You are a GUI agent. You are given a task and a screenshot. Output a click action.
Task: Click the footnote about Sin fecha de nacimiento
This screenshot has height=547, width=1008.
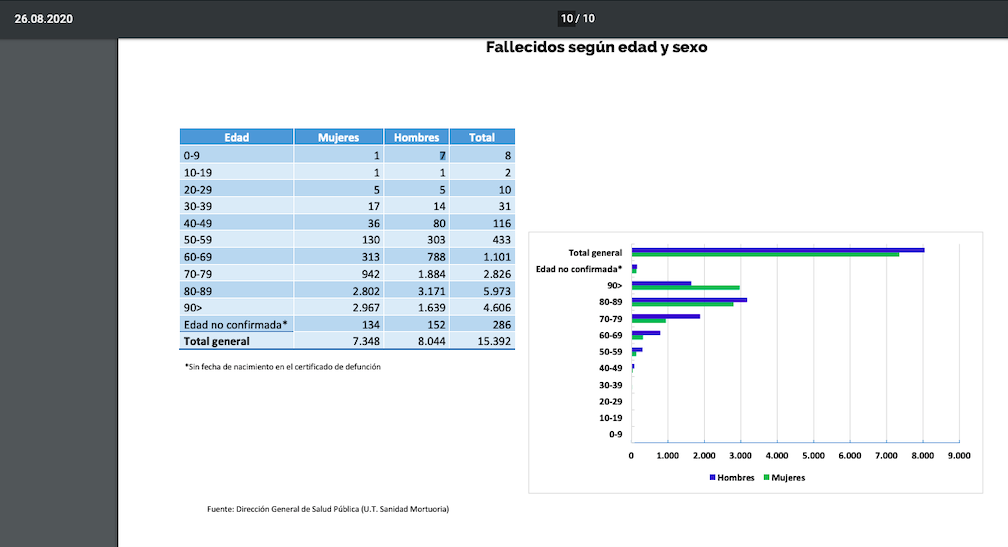(x=283, y=367)
